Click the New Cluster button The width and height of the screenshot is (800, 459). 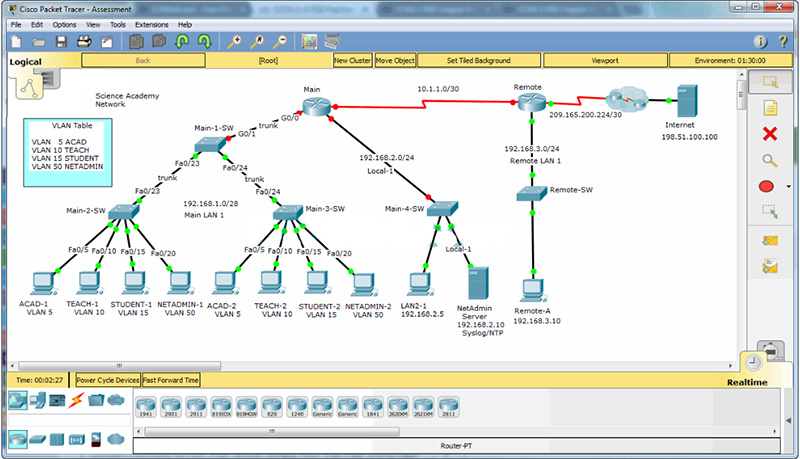(x=353, y=60)
